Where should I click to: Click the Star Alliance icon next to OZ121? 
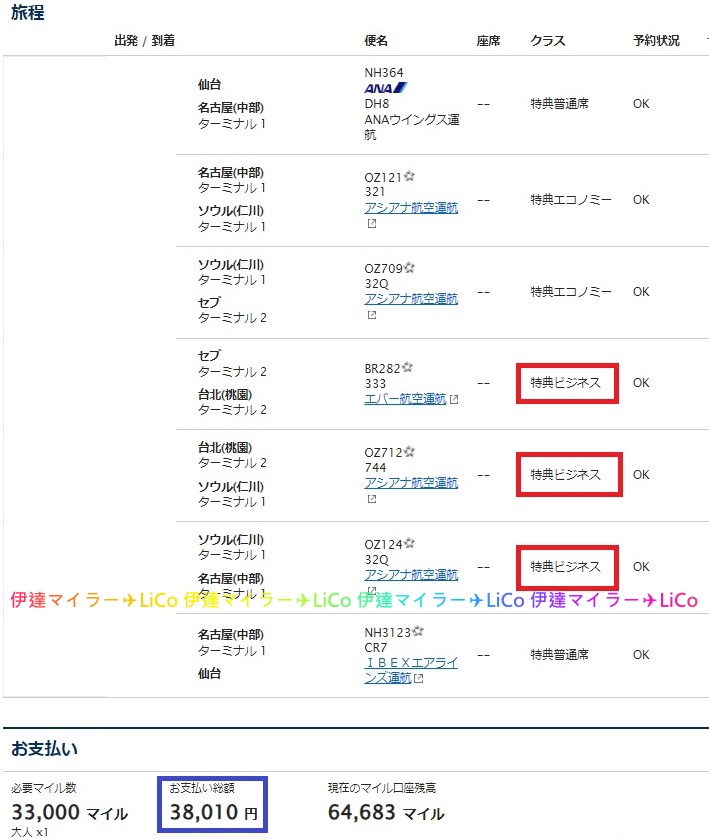click(x=410, y=176)
